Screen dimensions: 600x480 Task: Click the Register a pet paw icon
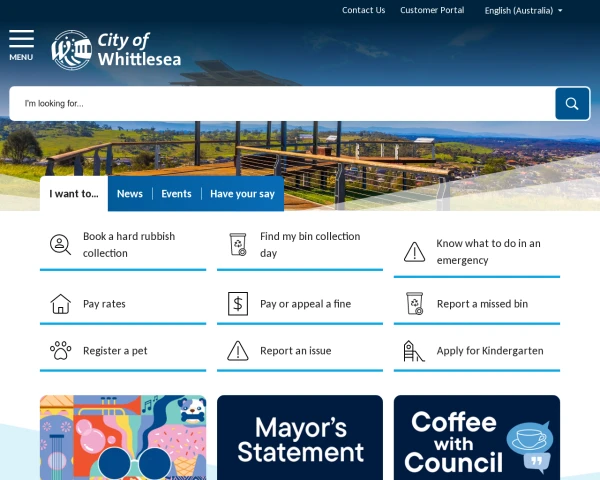tap(60, 351)
